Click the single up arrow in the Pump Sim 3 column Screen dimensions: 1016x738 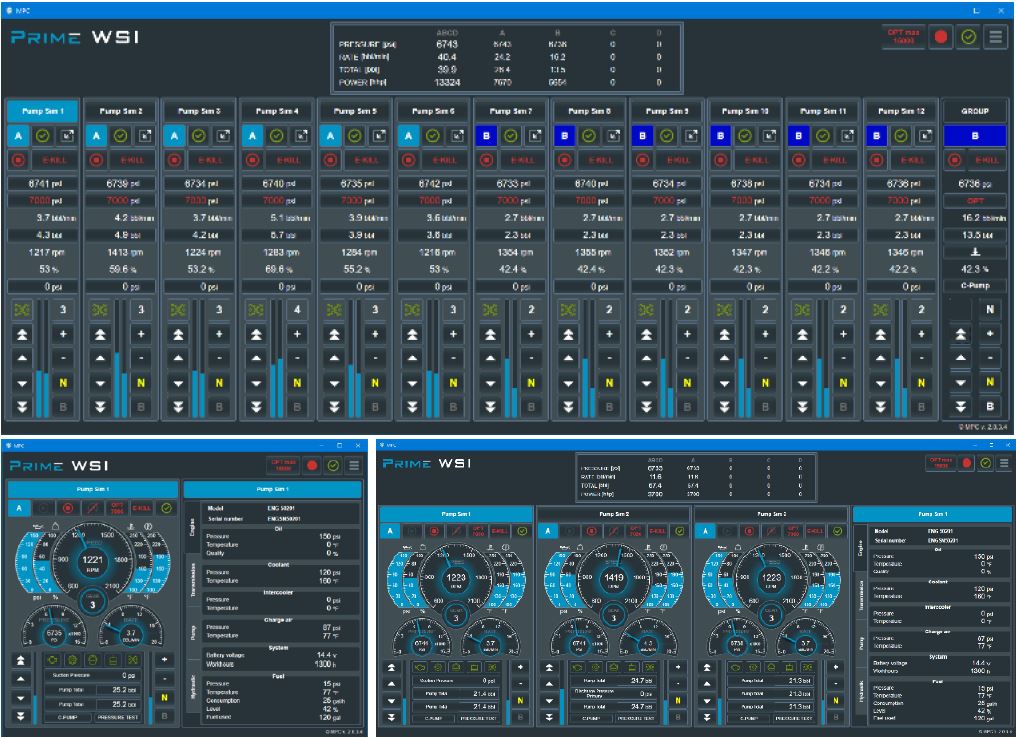[178, 358]
